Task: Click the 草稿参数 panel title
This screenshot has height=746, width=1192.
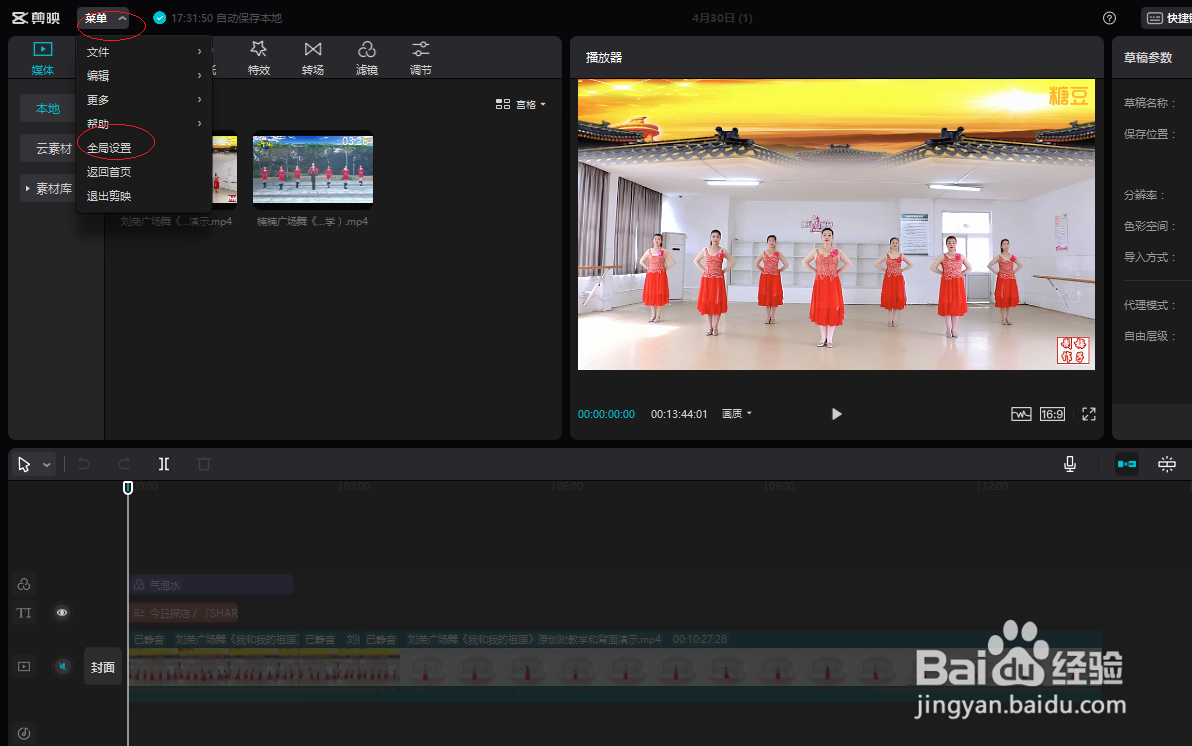Action: click(1148, 58)
